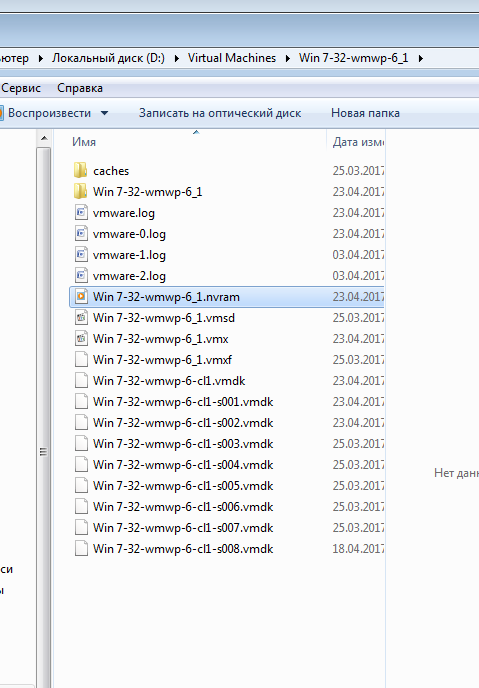This screenshot has width=479, height=688.
Task: Click navigation pane scroll up arrow
Action: coord(44,139)
